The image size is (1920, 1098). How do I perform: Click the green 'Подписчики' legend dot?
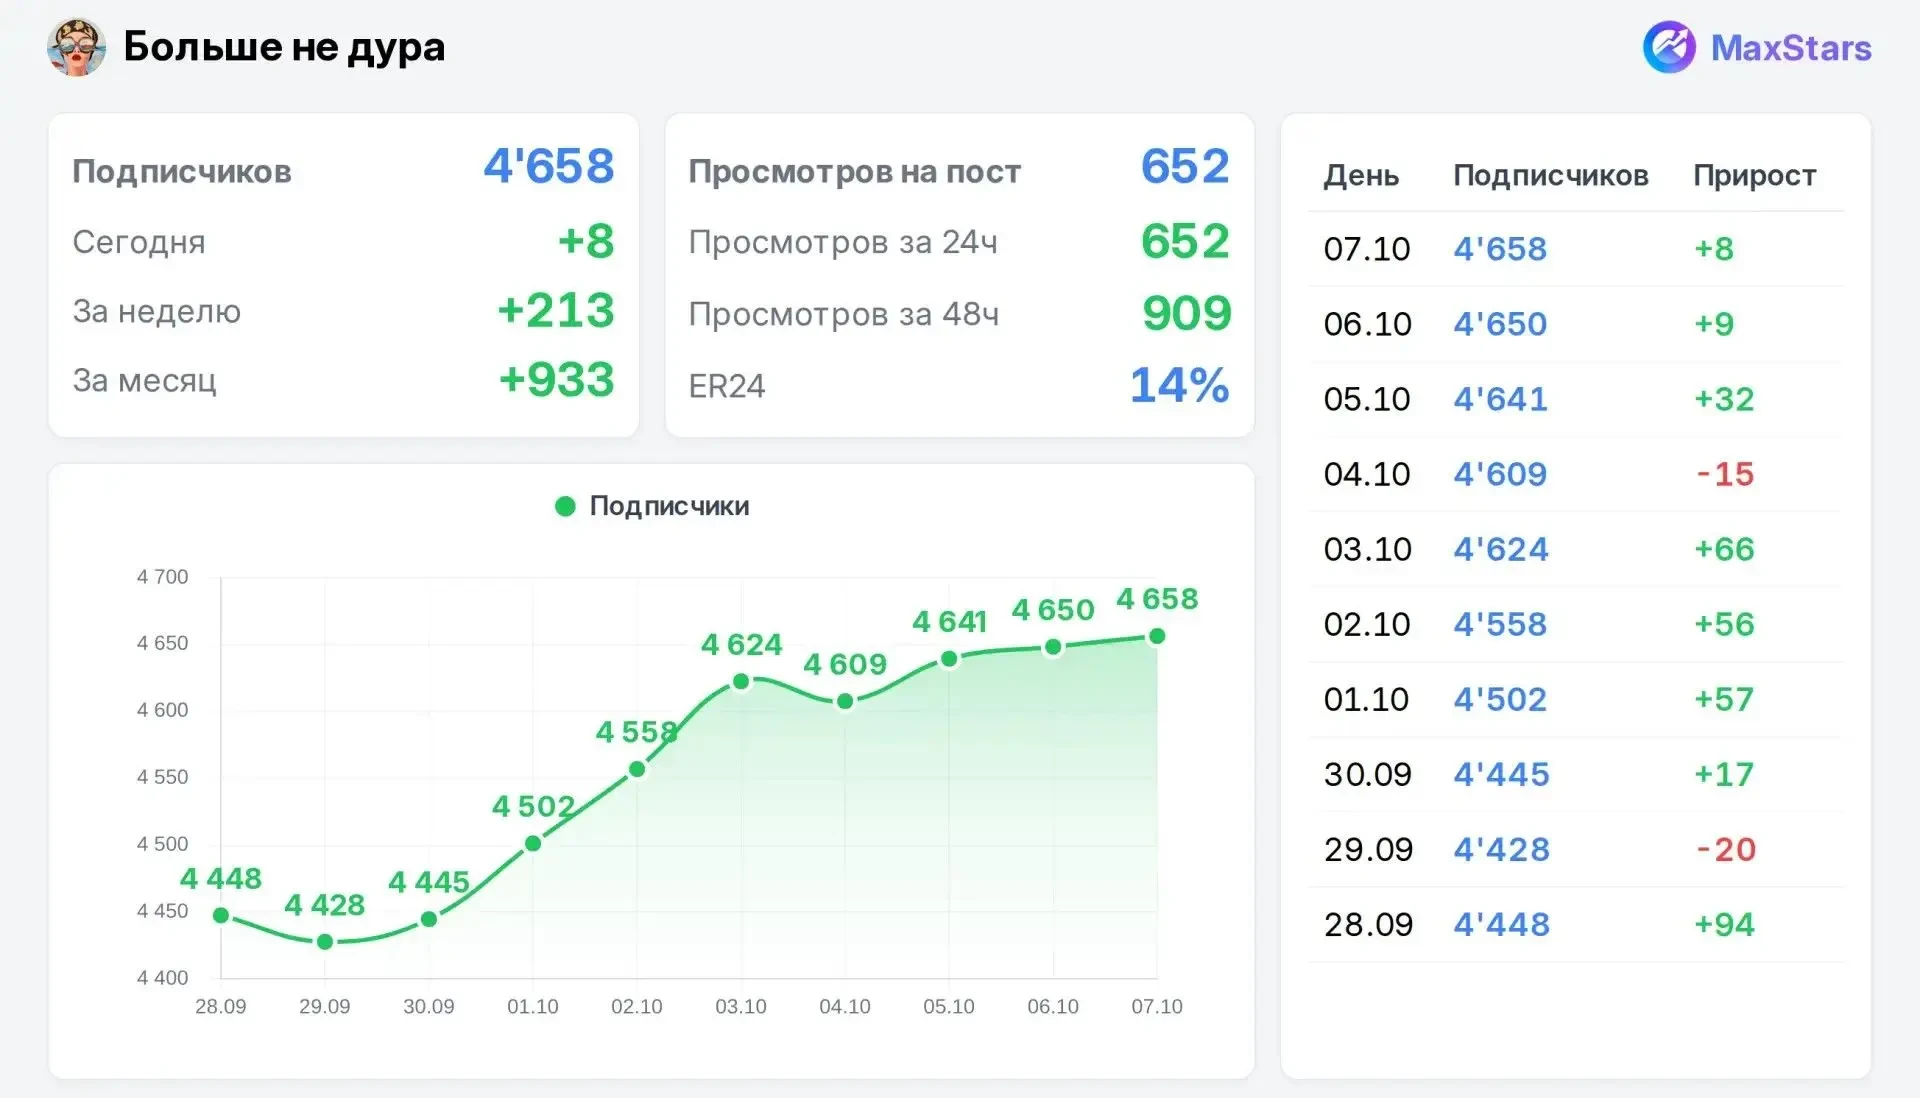tap(565, 506)
